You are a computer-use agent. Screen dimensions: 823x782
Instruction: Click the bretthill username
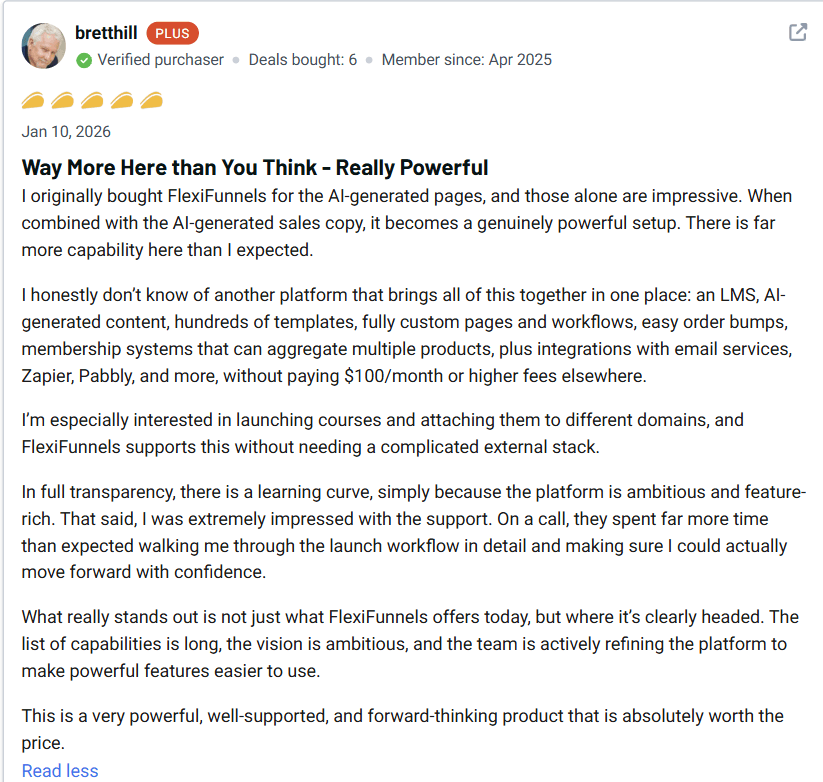coord(107,33)
